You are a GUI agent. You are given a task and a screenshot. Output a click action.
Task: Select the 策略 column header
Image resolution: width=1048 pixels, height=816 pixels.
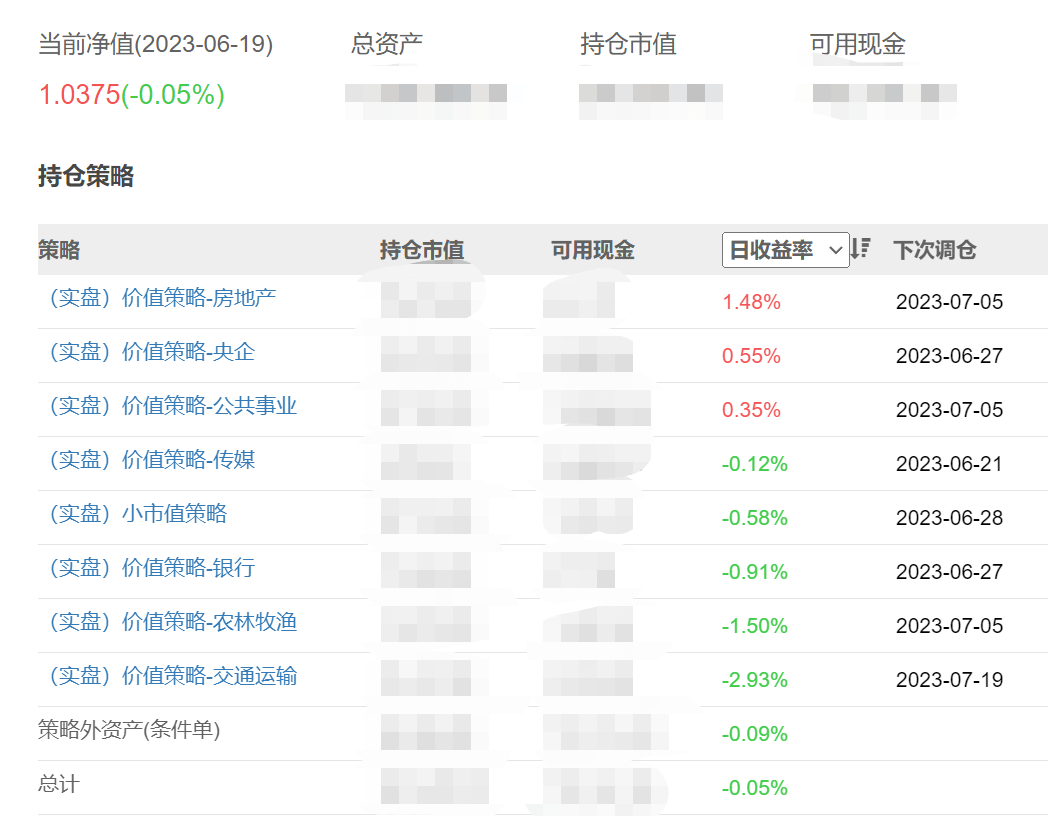(59, 250)
